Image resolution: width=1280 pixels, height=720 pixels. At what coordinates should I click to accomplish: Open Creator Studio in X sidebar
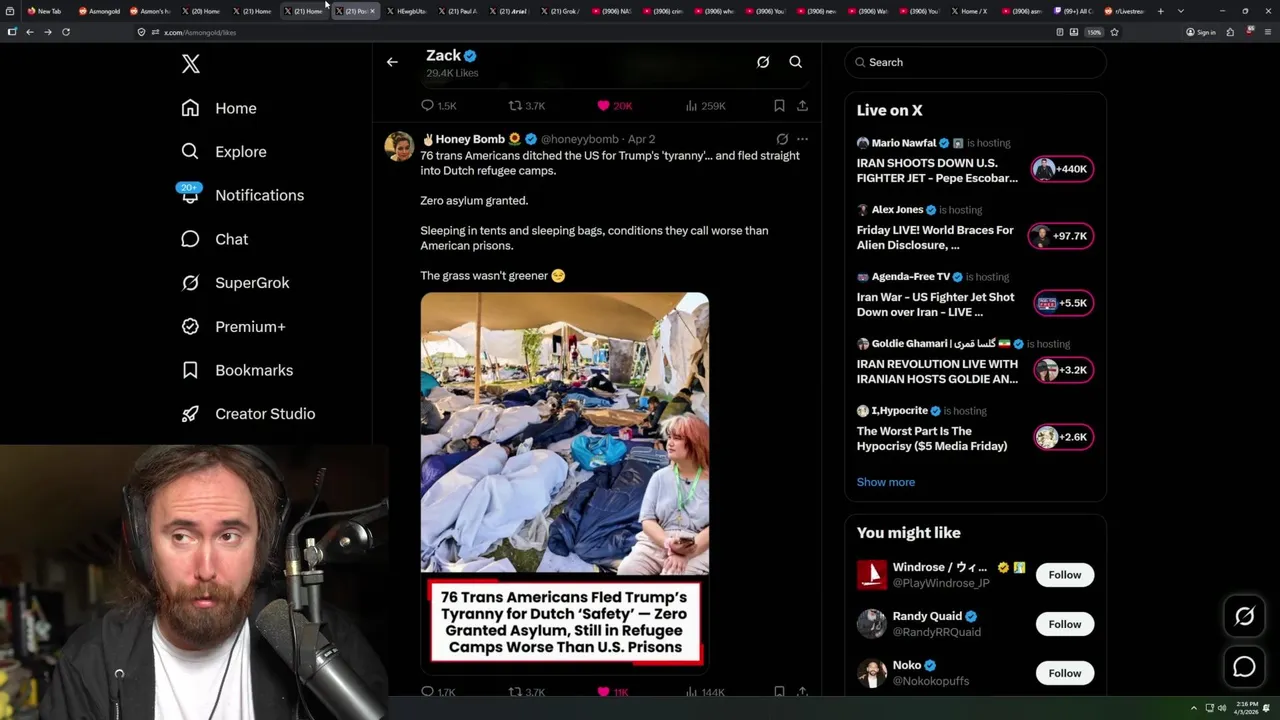point(248,414)
